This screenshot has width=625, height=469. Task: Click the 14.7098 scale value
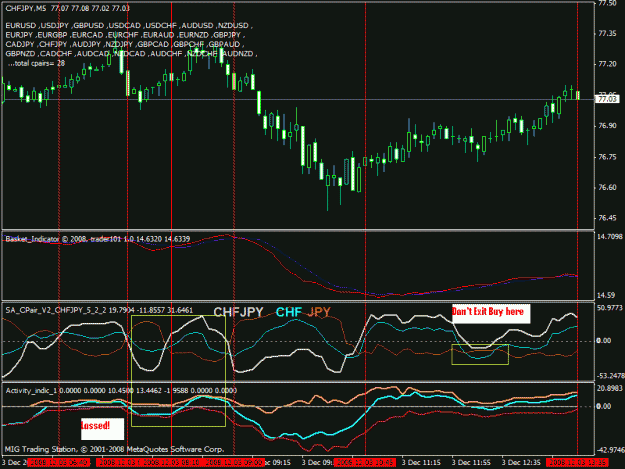click(610, 237)
